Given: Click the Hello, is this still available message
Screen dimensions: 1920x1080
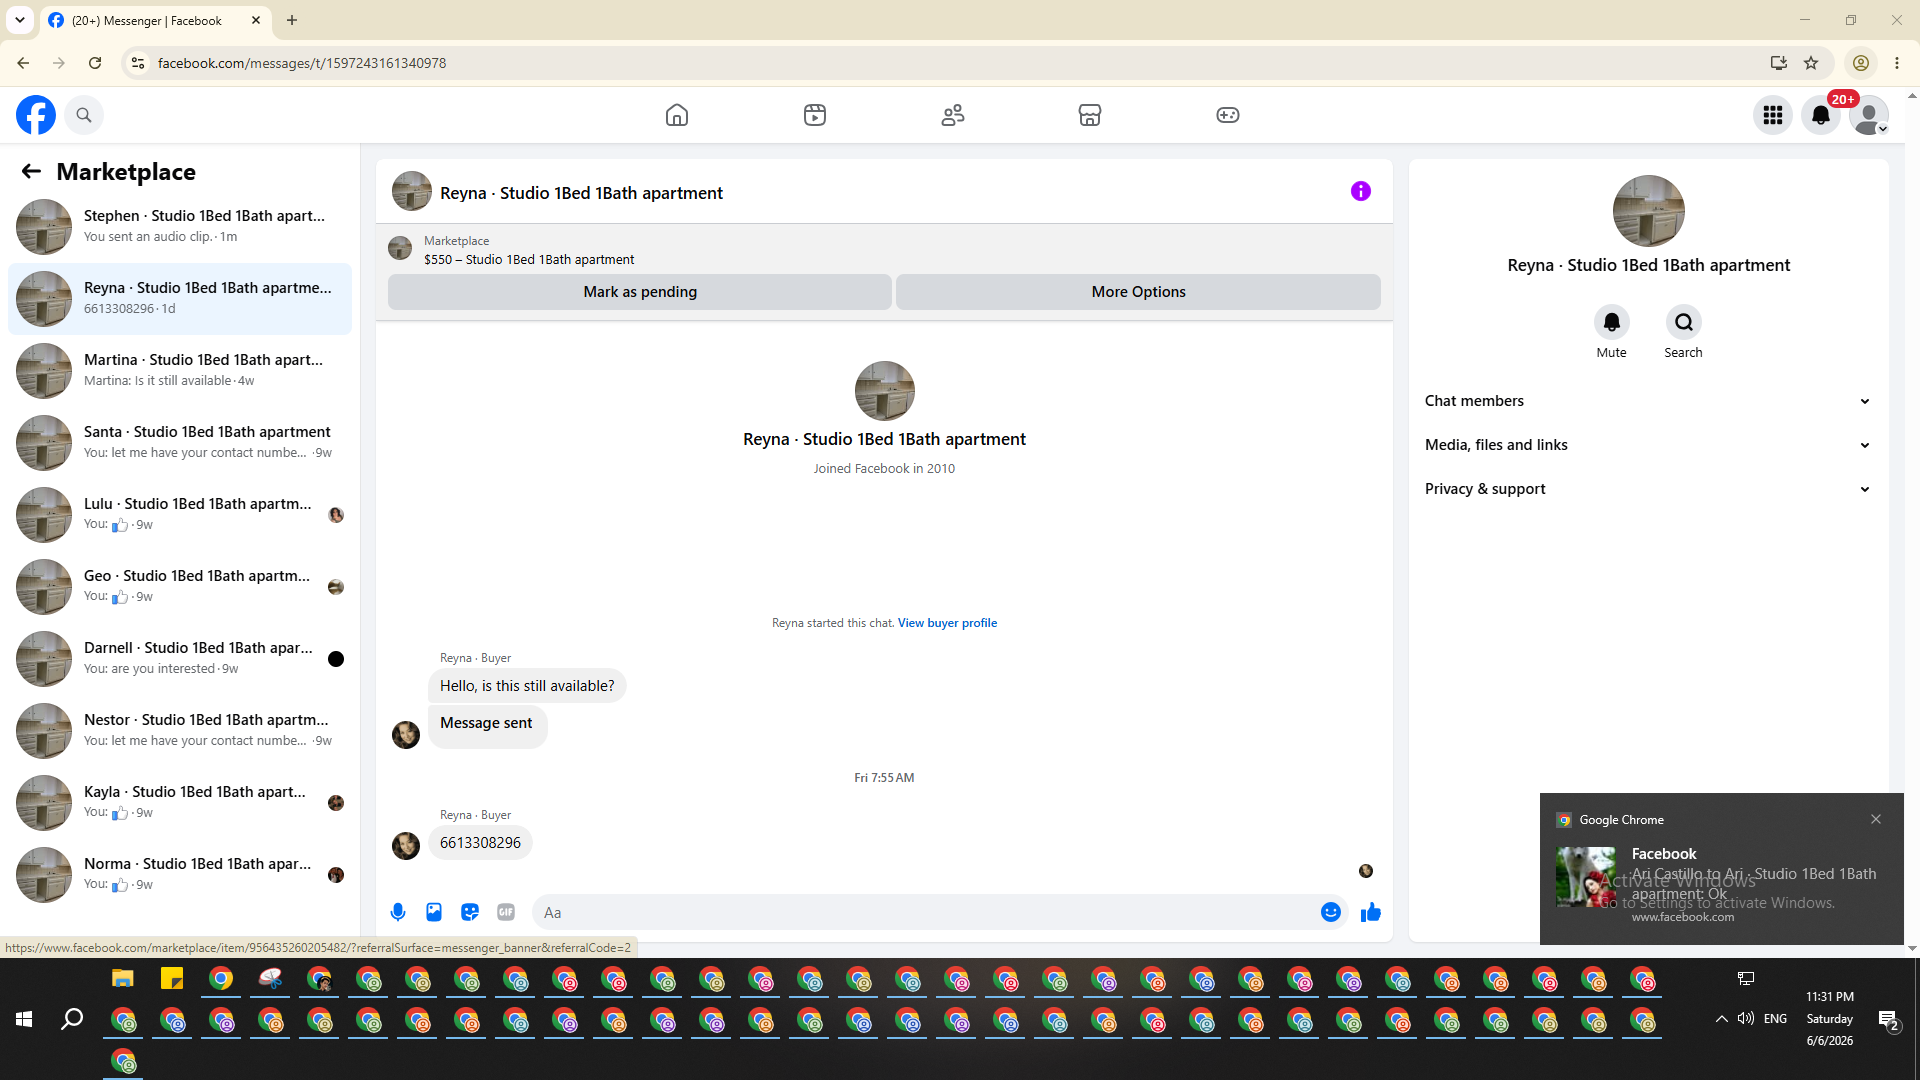Looking at the screenshot, I should [527, 686].
